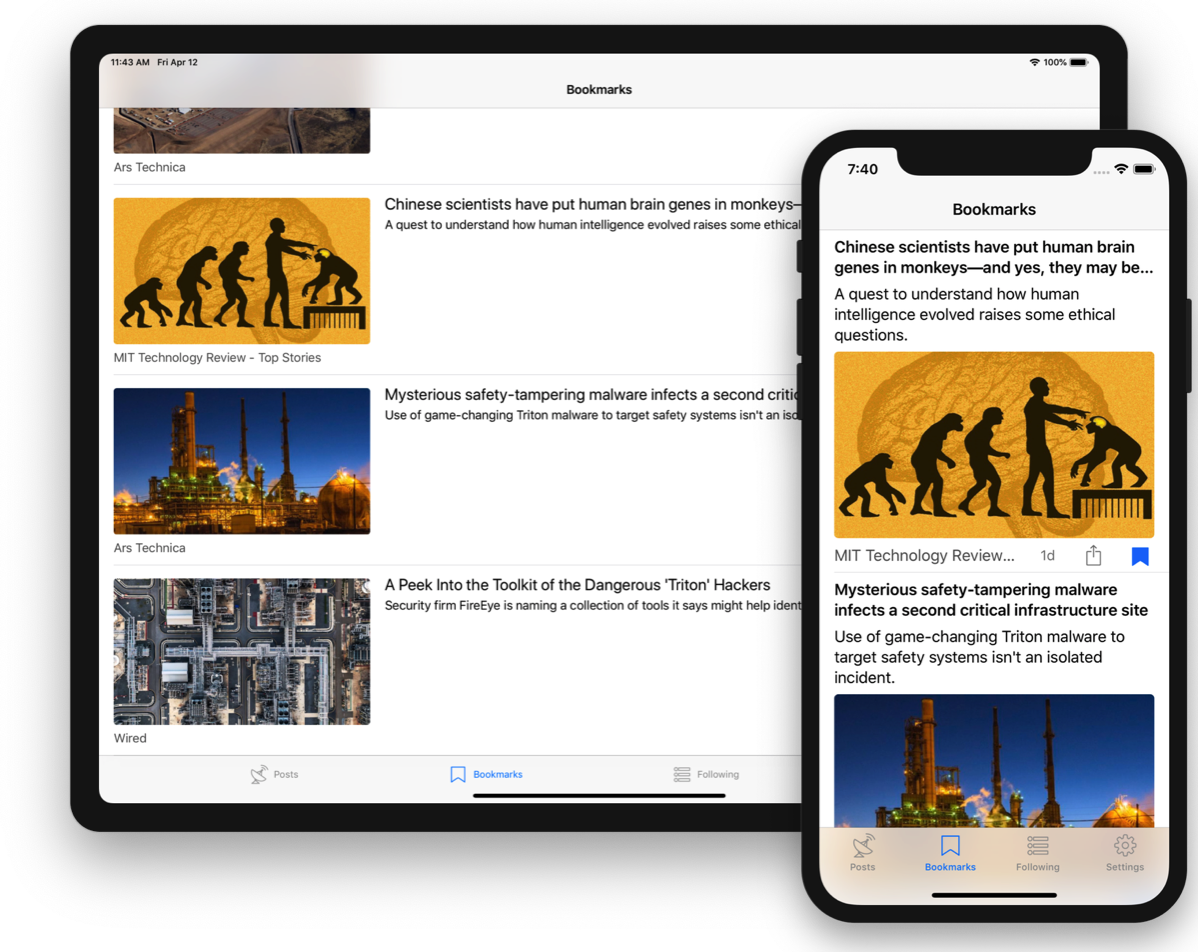Open 'Mysterious safety-tampering malware' headline on iPhone

991,600
